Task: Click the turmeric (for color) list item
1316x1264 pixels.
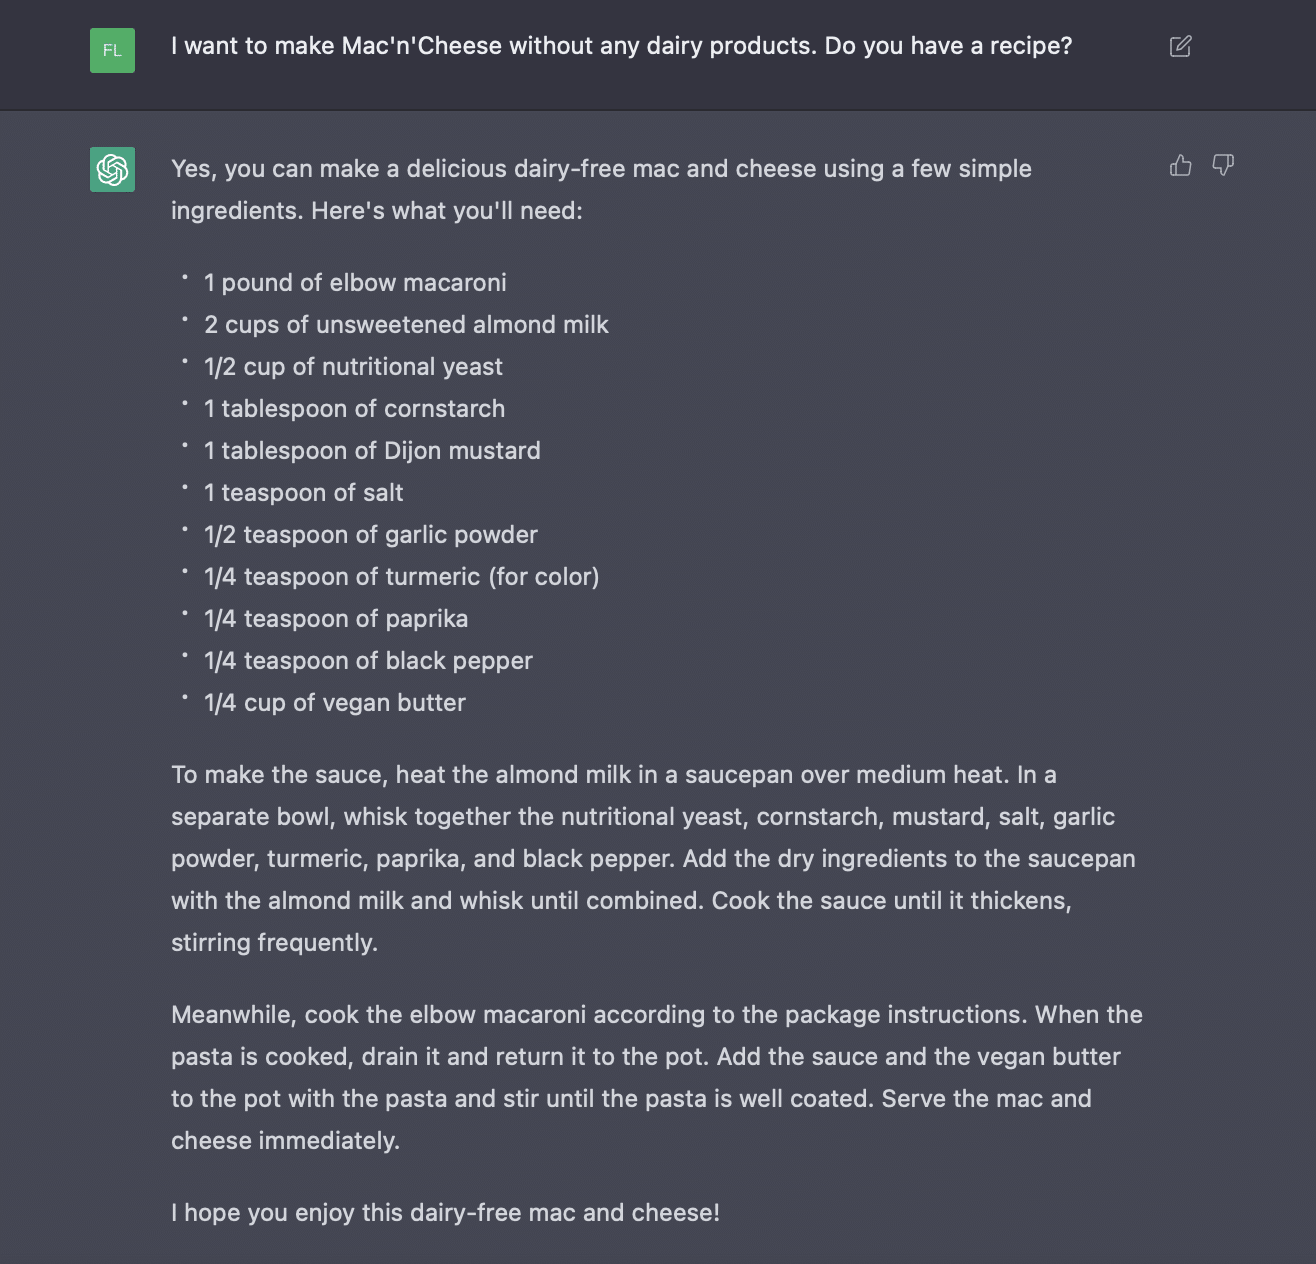Action: pos(402,577)
